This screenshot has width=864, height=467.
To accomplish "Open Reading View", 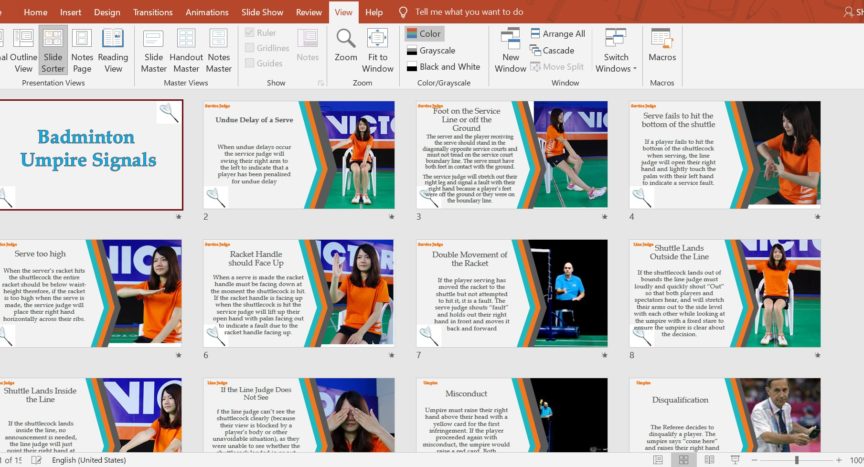I will pyautogui.click(x=113, y=49).
